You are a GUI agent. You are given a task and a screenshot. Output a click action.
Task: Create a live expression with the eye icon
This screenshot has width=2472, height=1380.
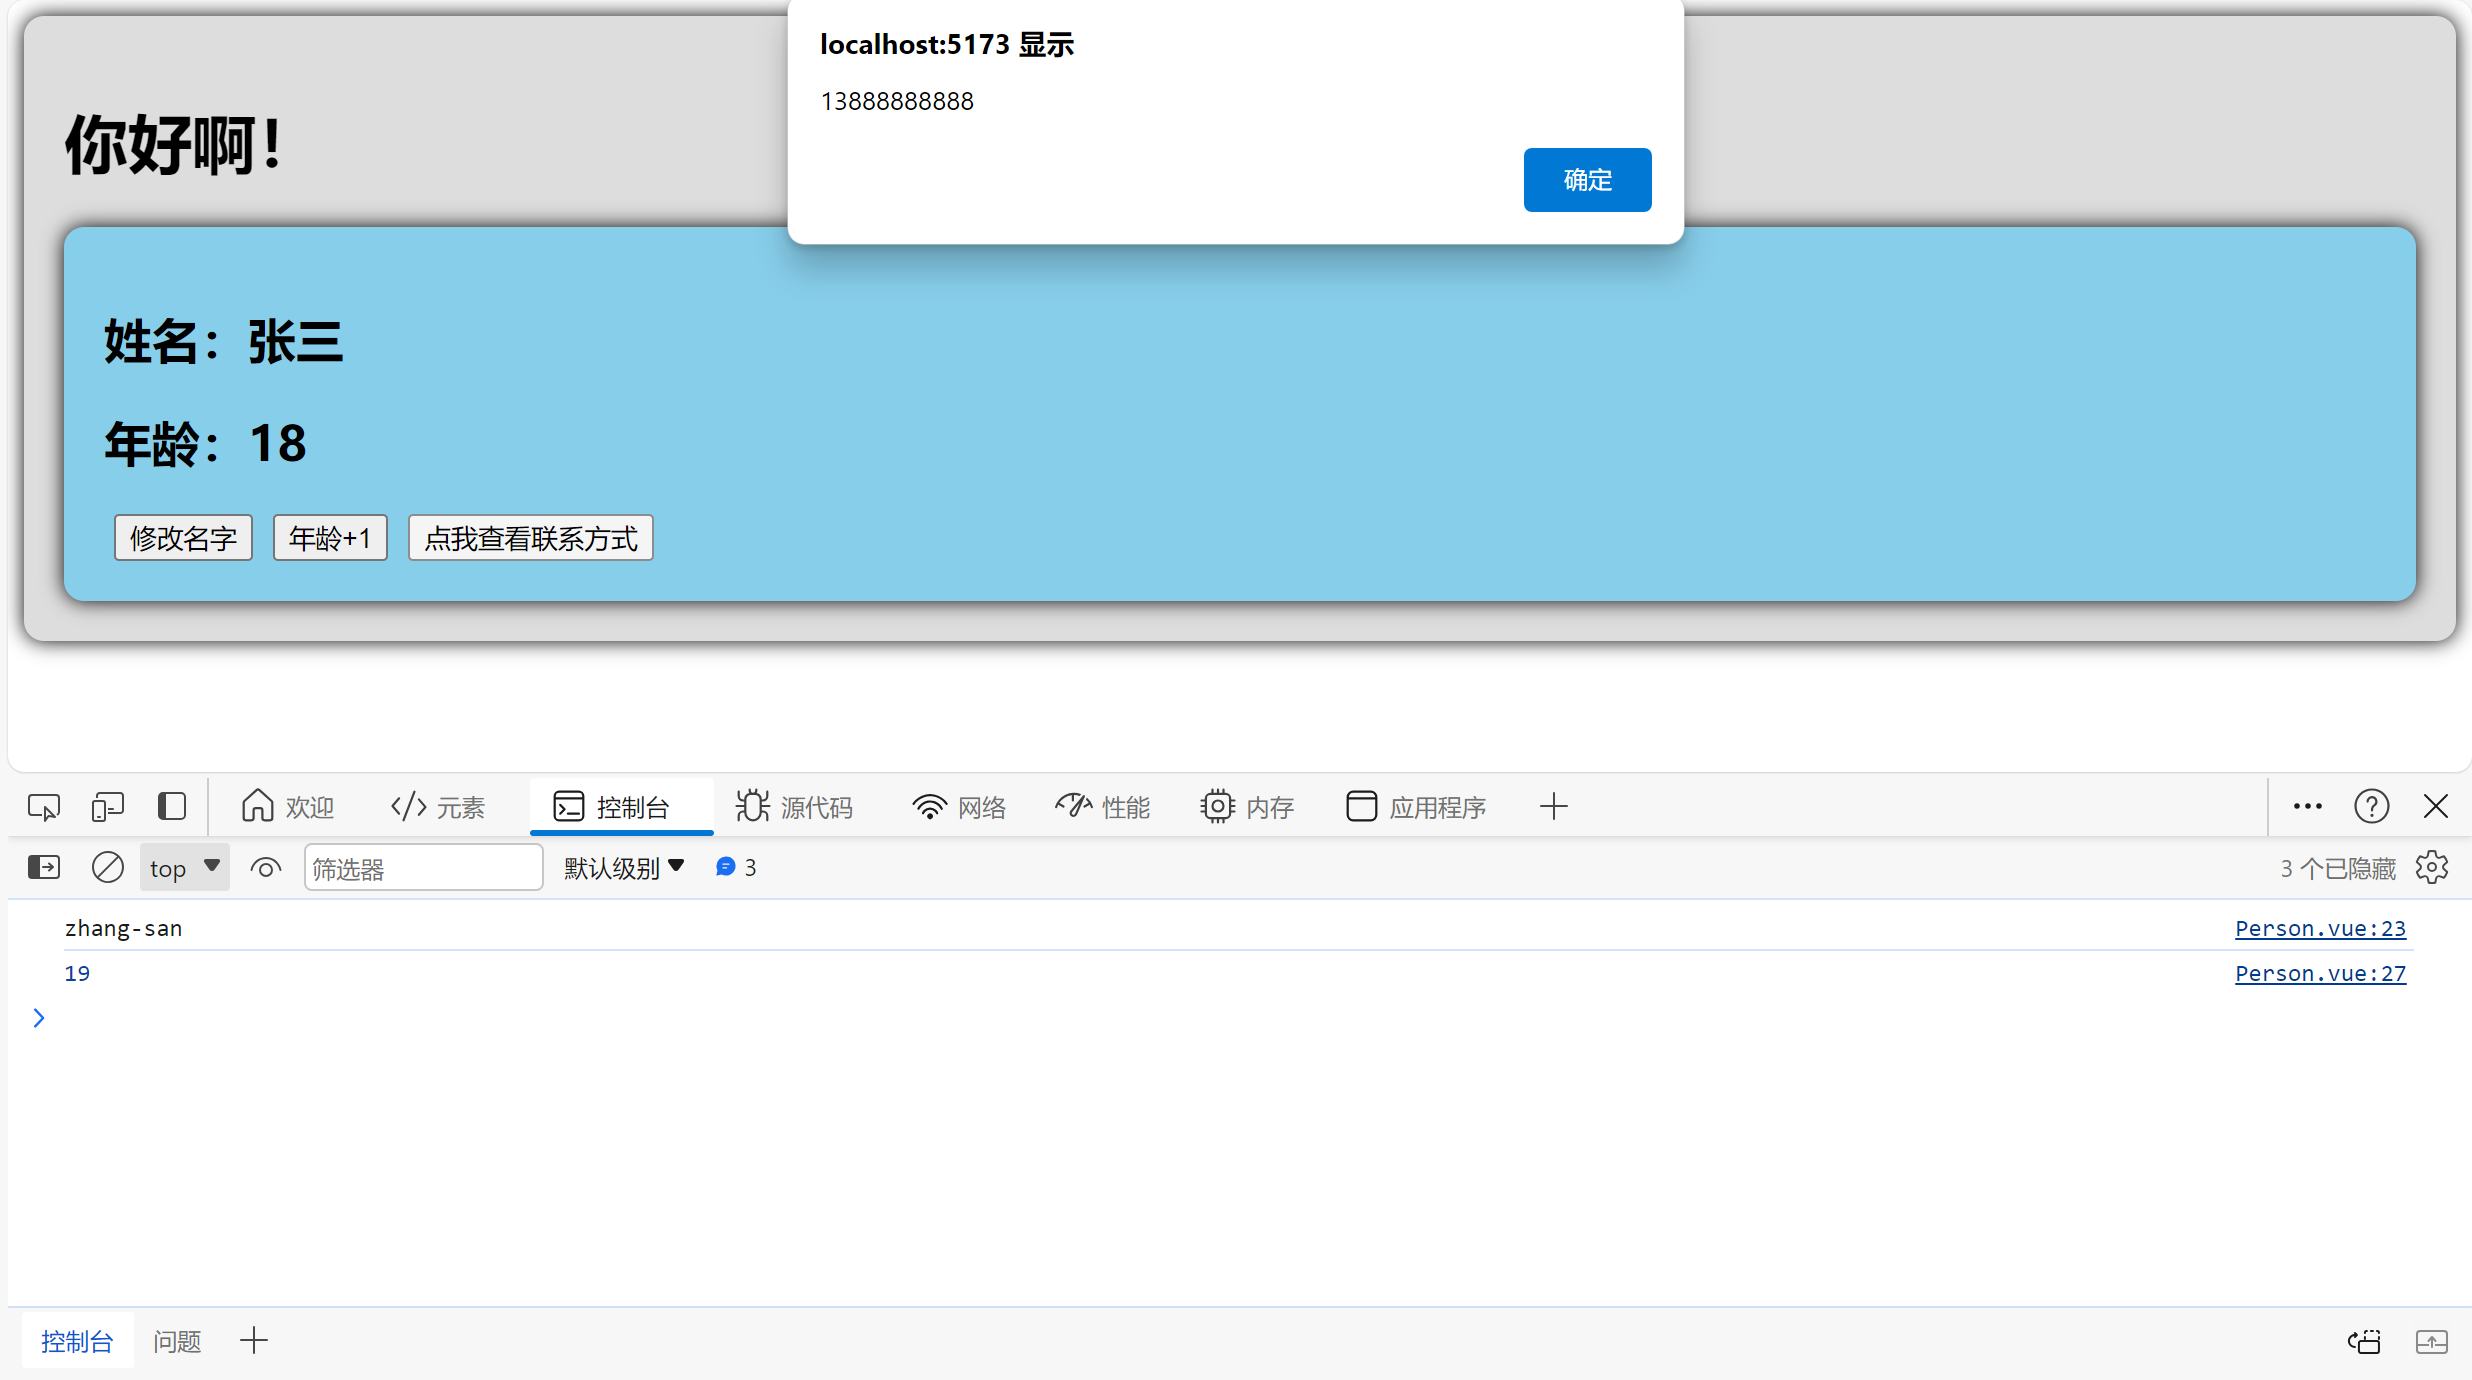click(264, 867)
